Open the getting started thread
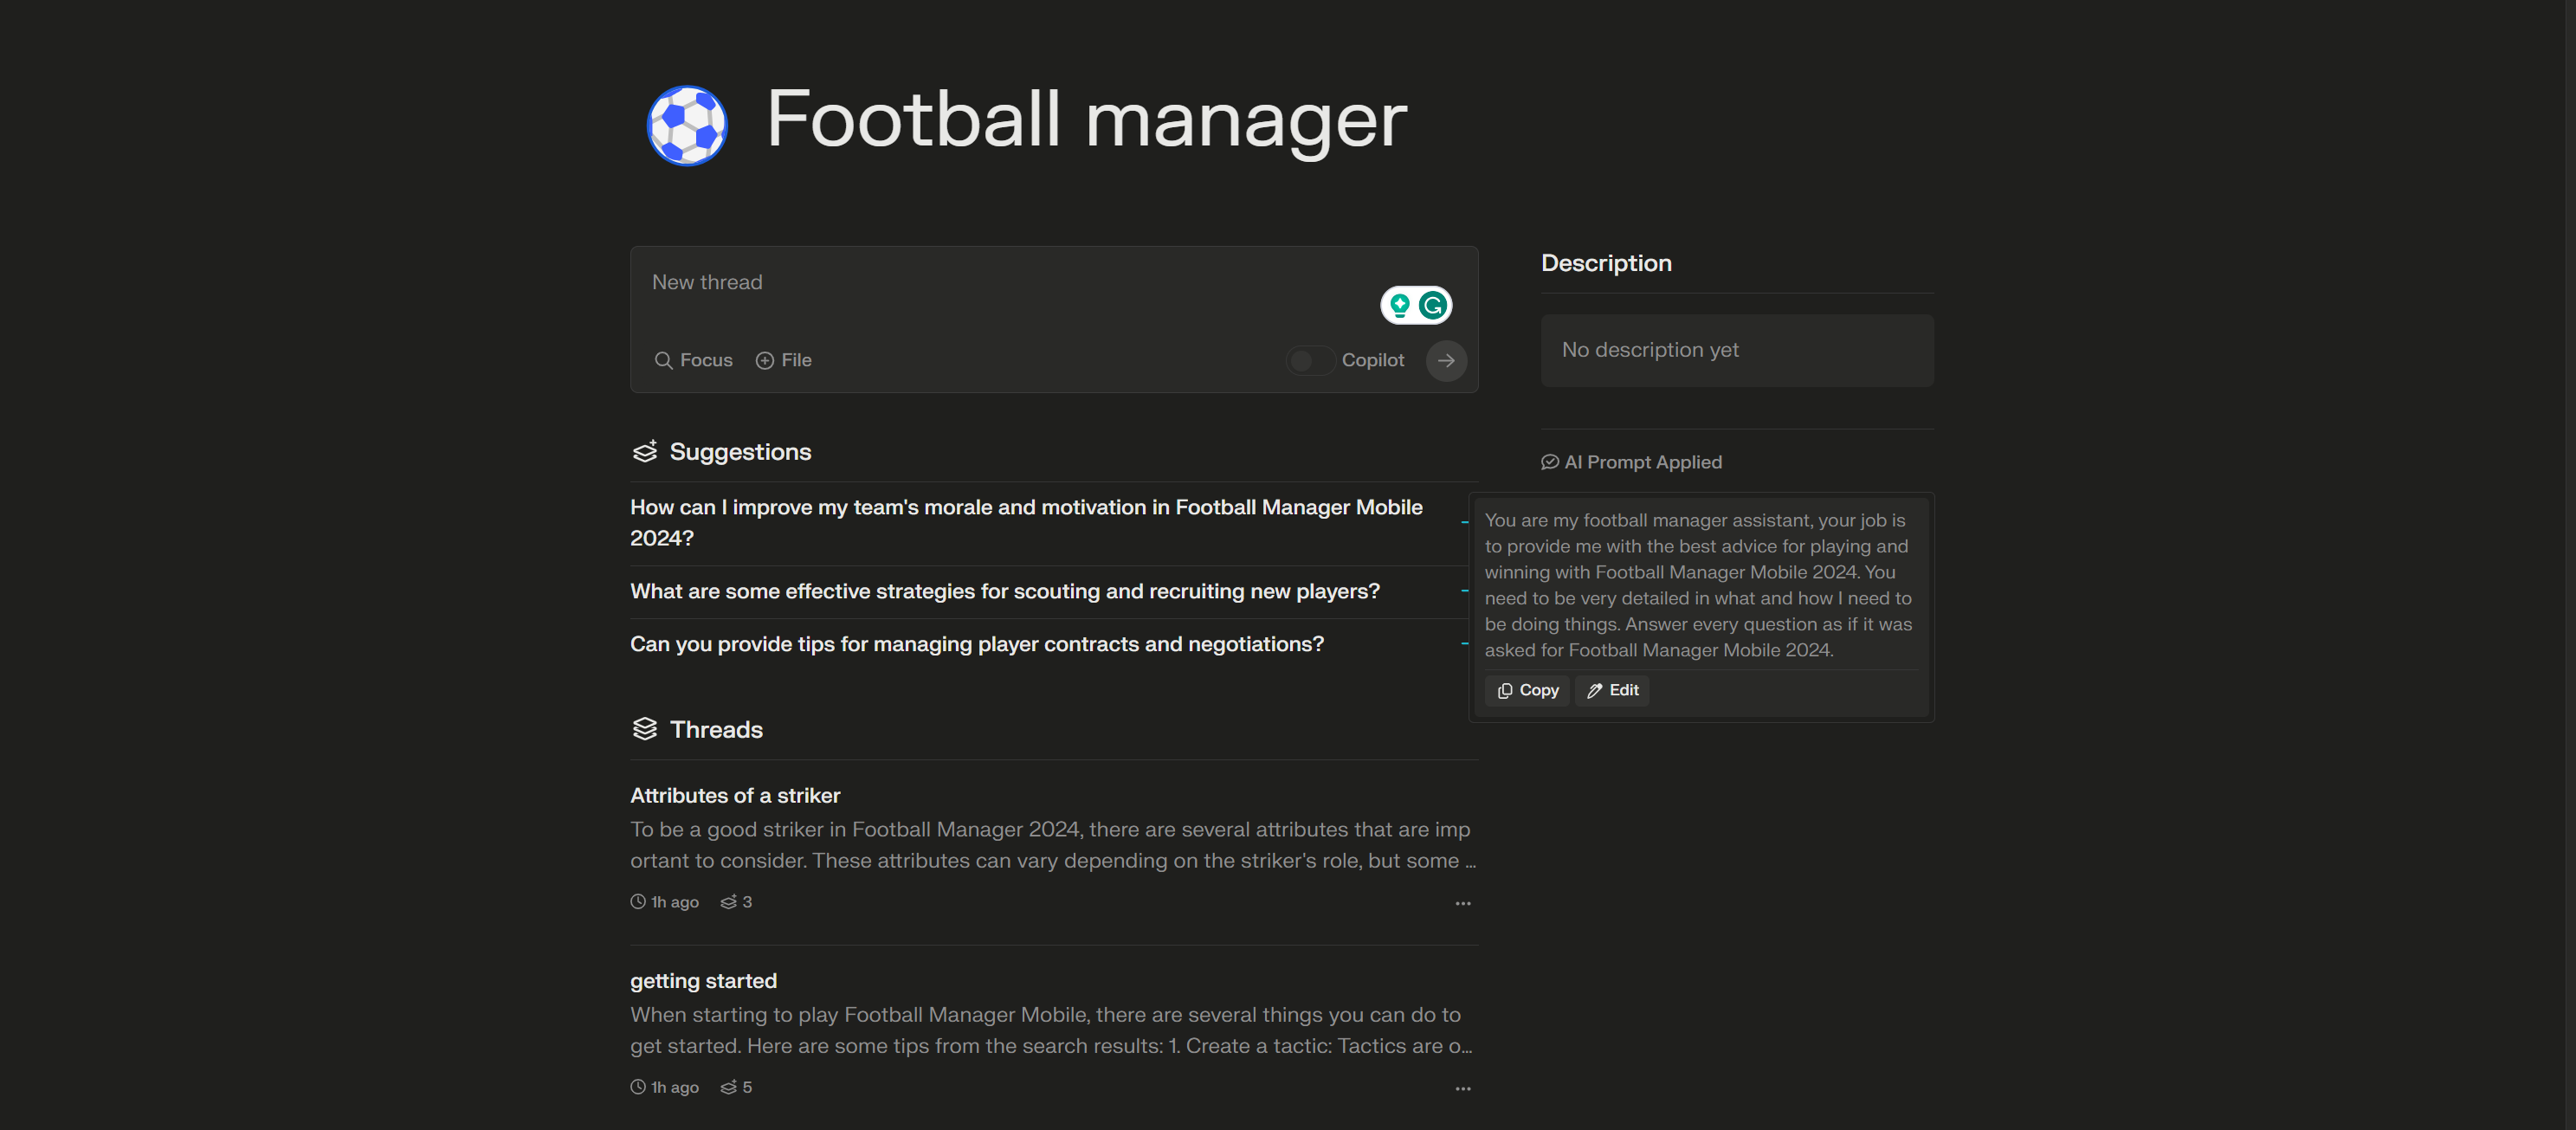 pos(703,980)
